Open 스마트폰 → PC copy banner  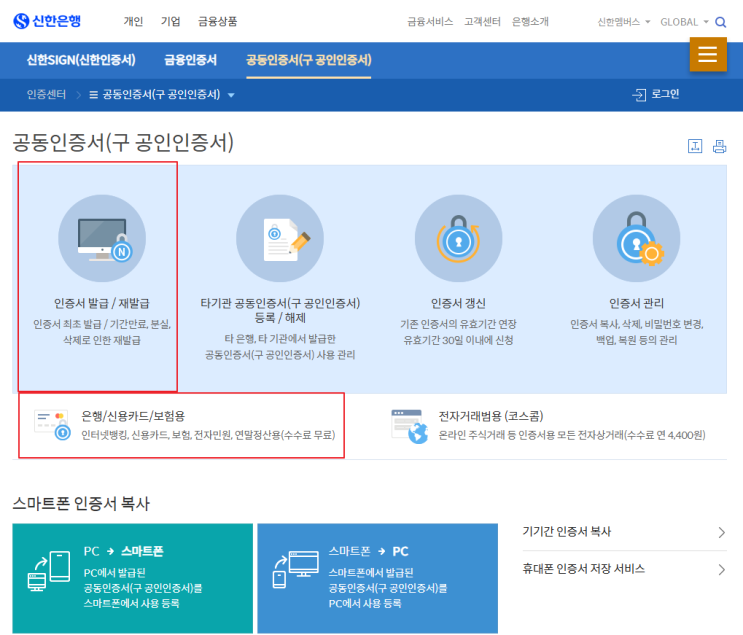coord(378,578)
